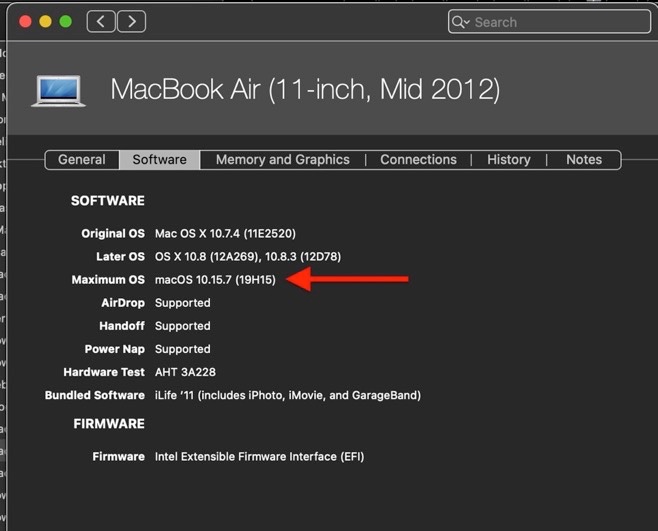This screenshot has width=658, height=531.
Task: Click the title MacBook Air (11-inch, Mid 2012)
Action: coord(305,89)
